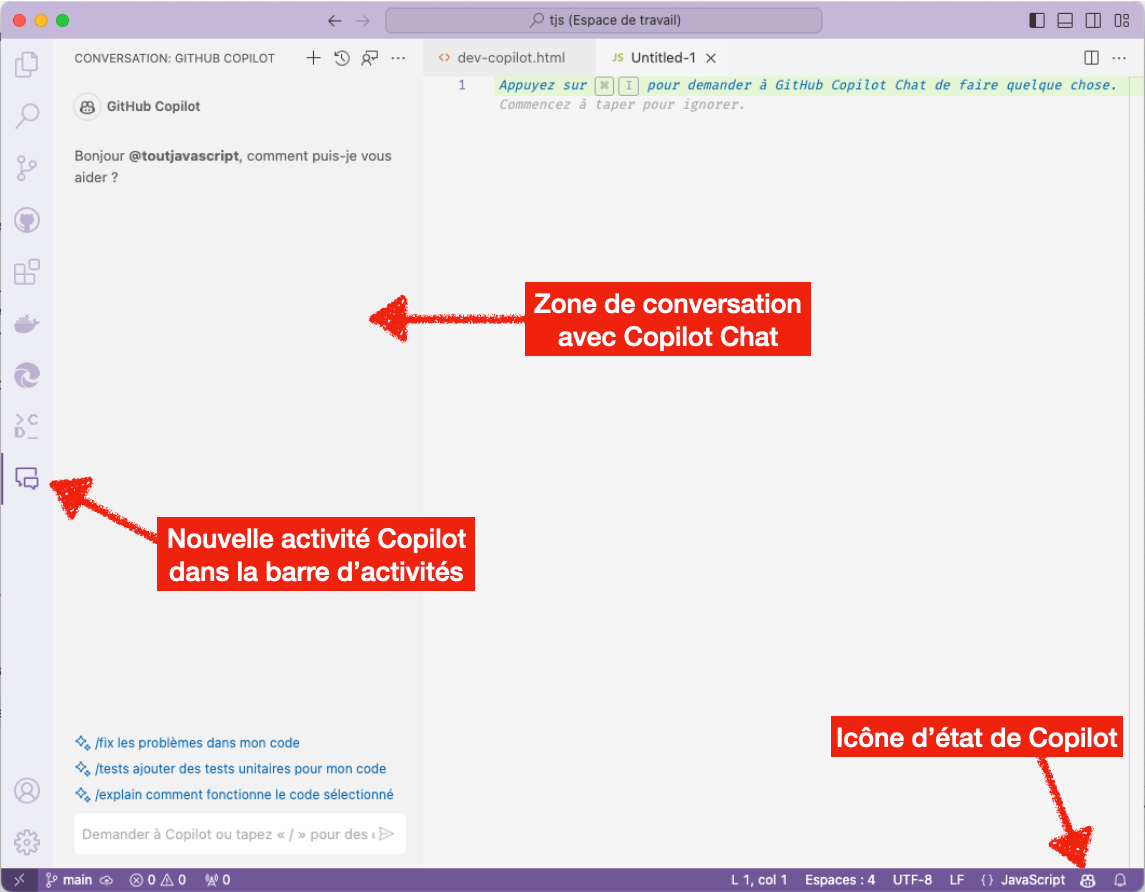Click the Copilot status icon in status bar
1145x892 pixels.
(x=1087, y=880)
